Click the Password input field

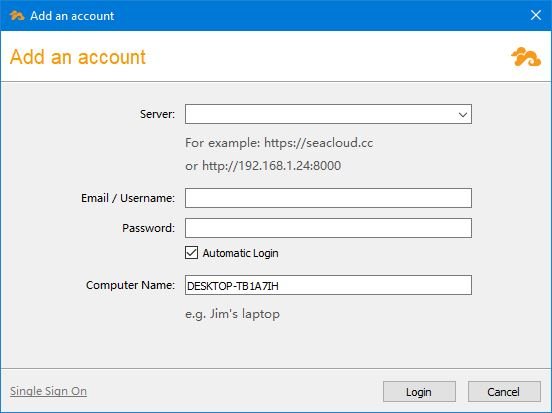[328, 228]
